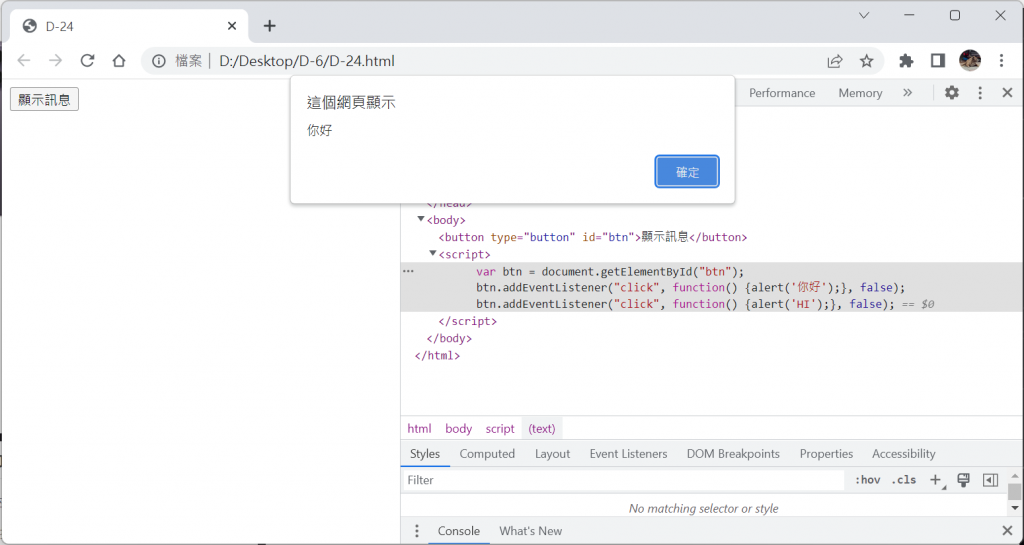Image resolution: width=1024 pixels, height=545 pixels.
Task: Open the Styles pane tab
Action: pyautogui.click(x=425, y=454)
